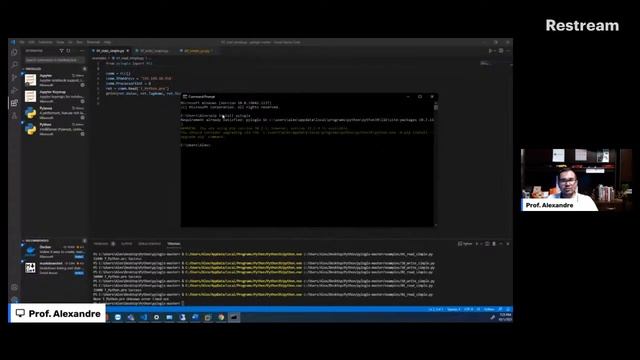This screenshot has width=640, height=360.
Task: Open the View menu
Action: point(60,42)
